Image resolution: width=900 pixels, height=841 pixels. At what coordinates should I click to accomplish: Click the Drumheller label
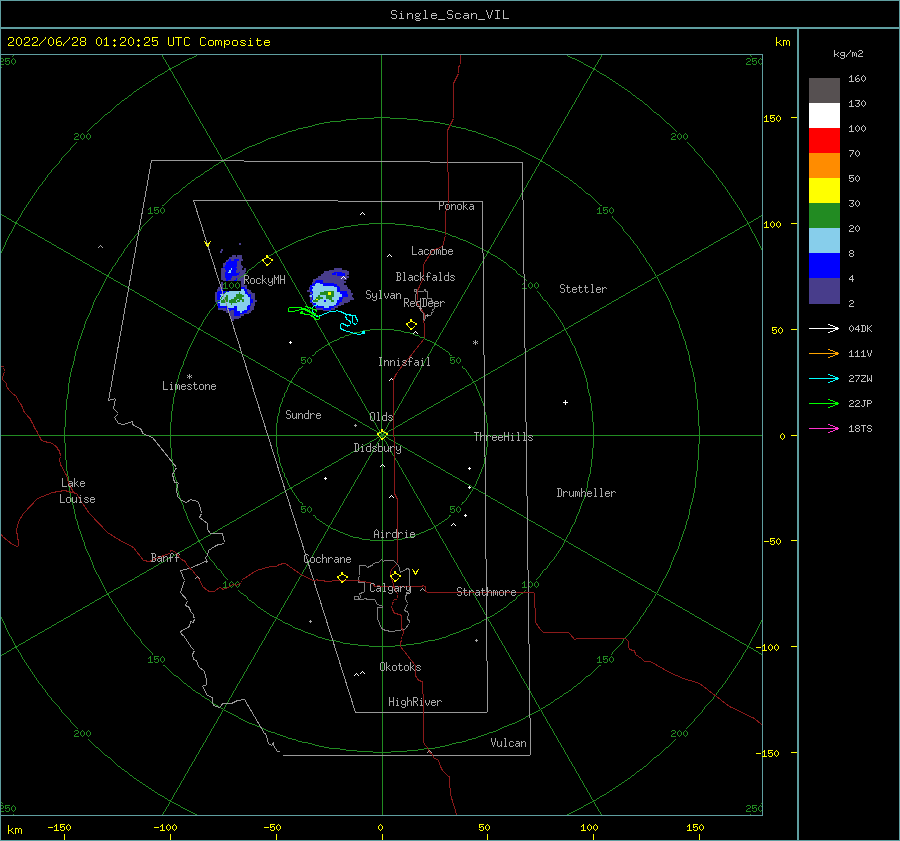click(x=585, y=493)
